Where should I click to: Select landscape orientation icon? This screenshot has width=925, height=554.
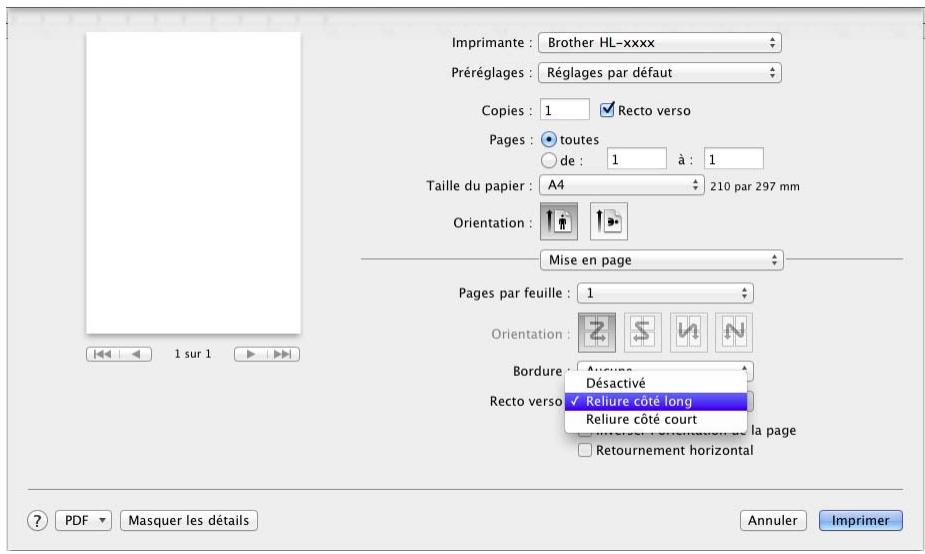click(x=608, y=221)
